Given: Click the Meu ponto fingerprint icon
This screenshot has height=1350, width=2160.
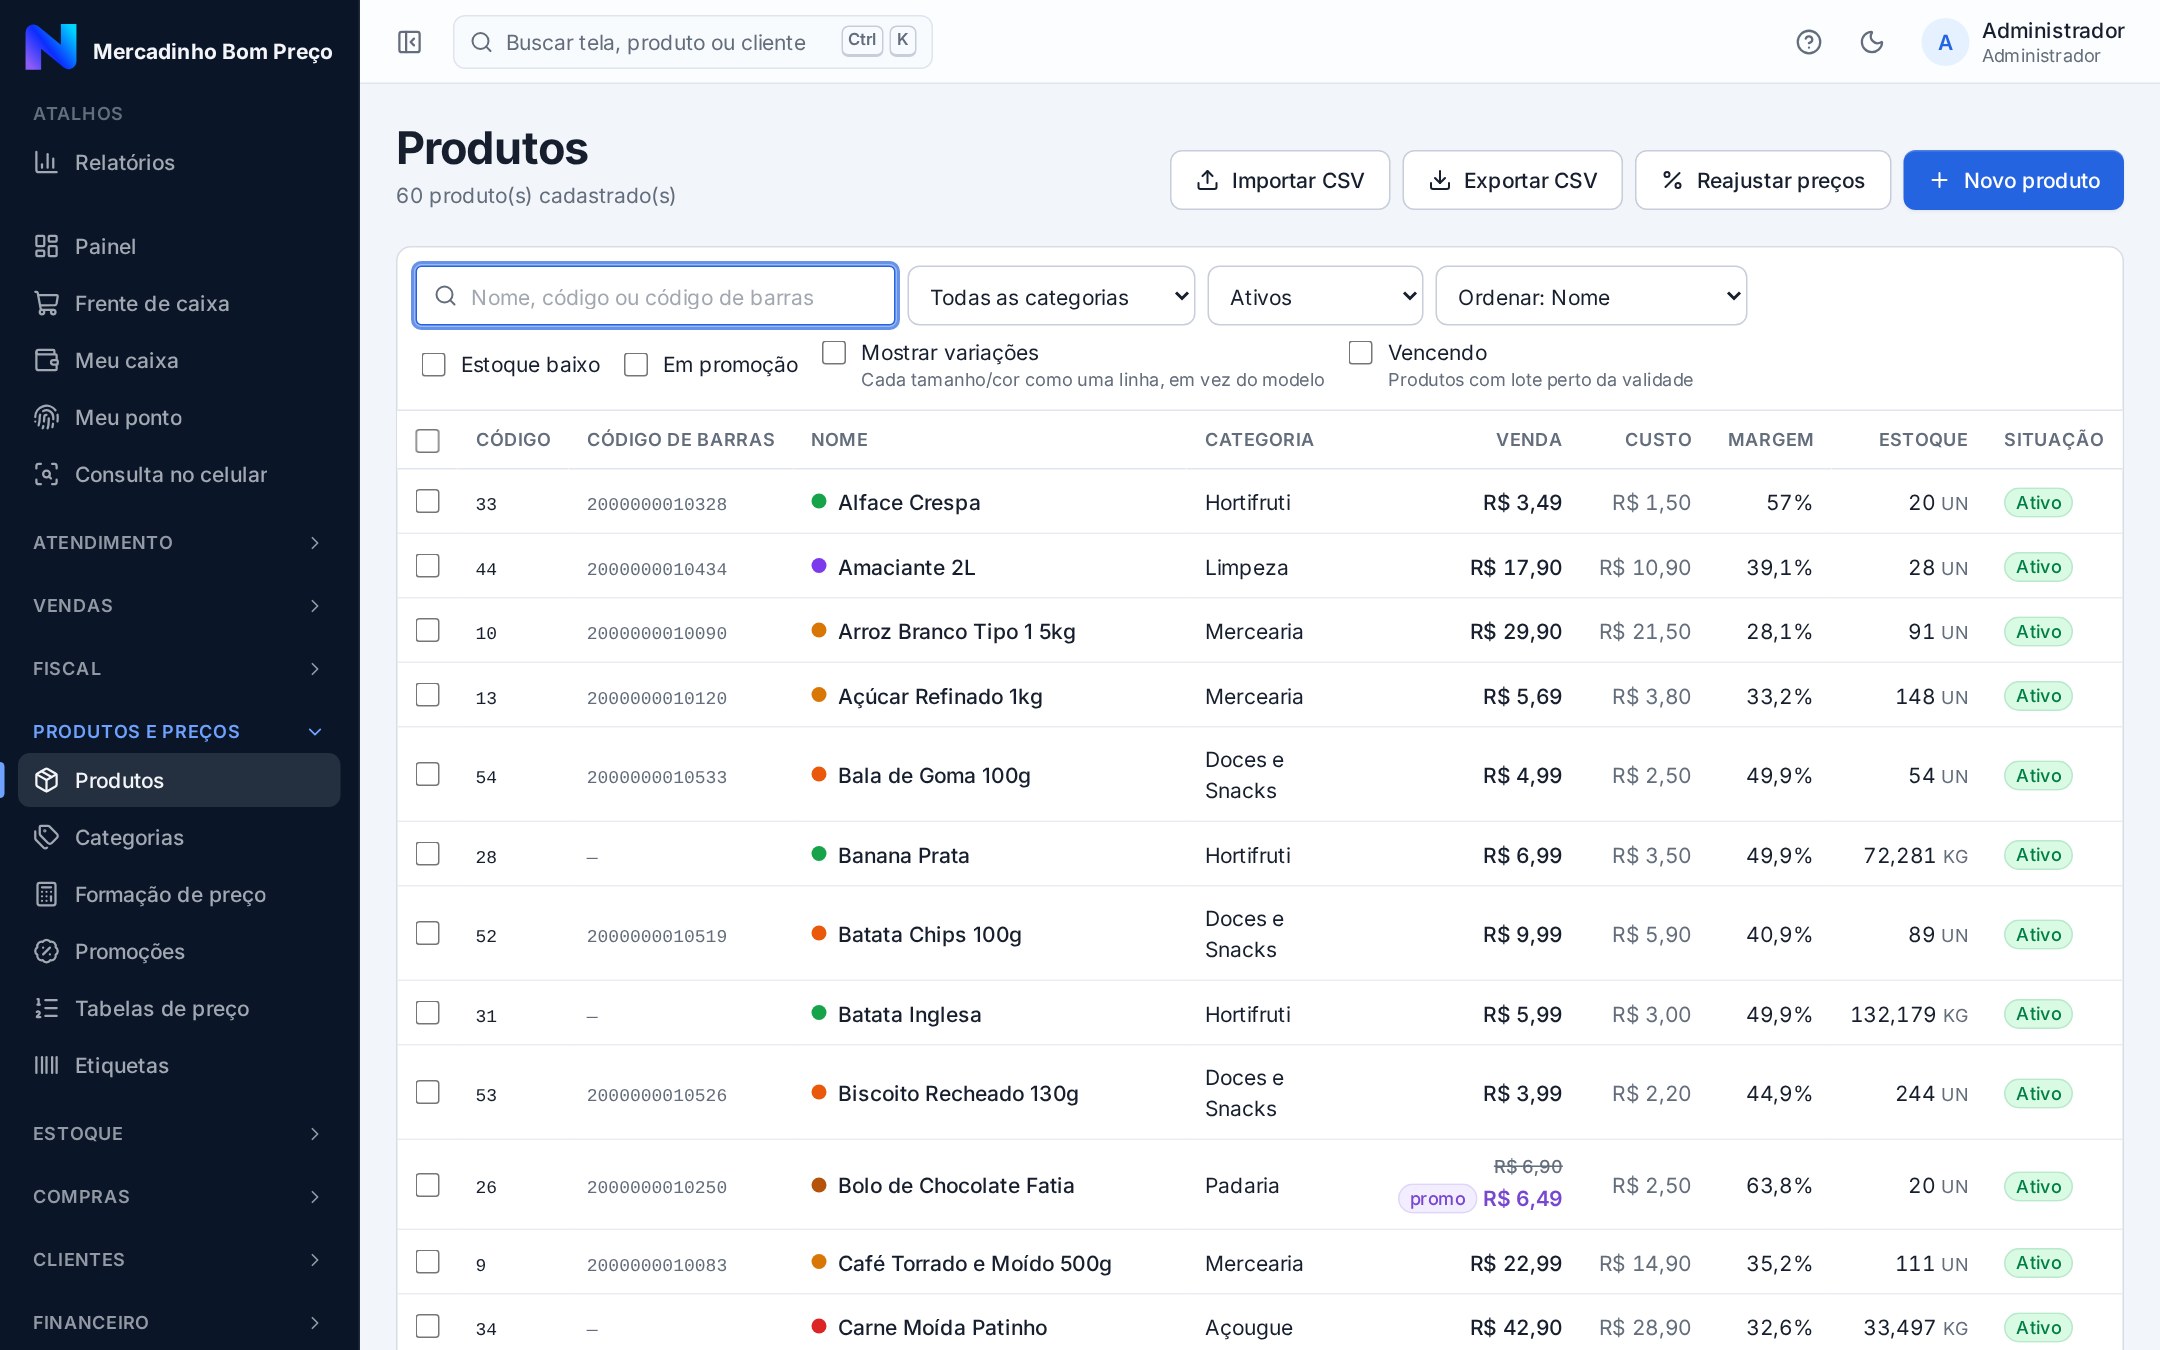Looking at the screenshot, I should pos(46,417).
